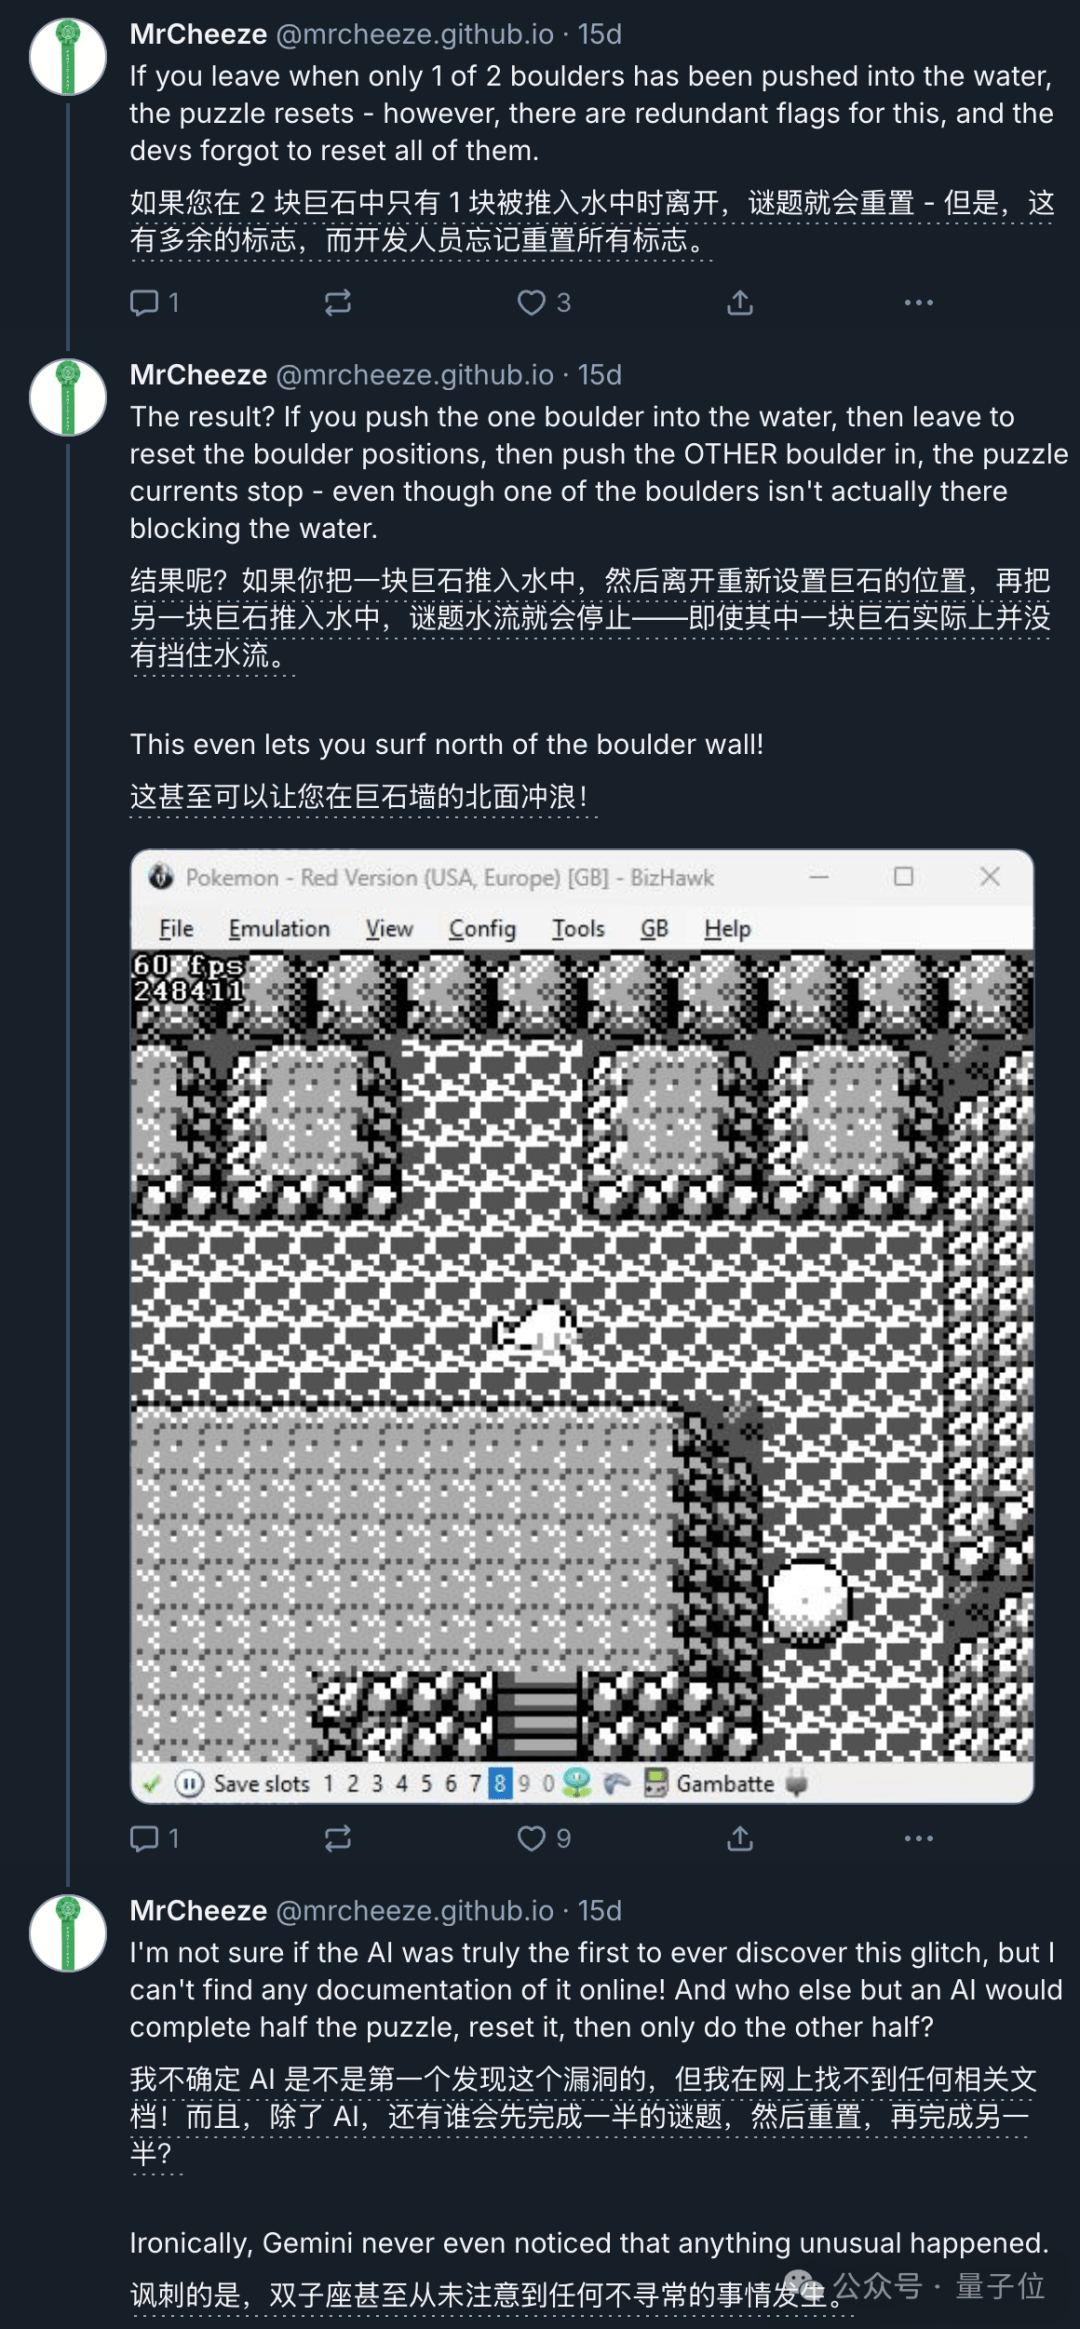Viewport: 1080px width, 2329px height.
Task: Like the first post with 3 likes
Action: point(531,302)
